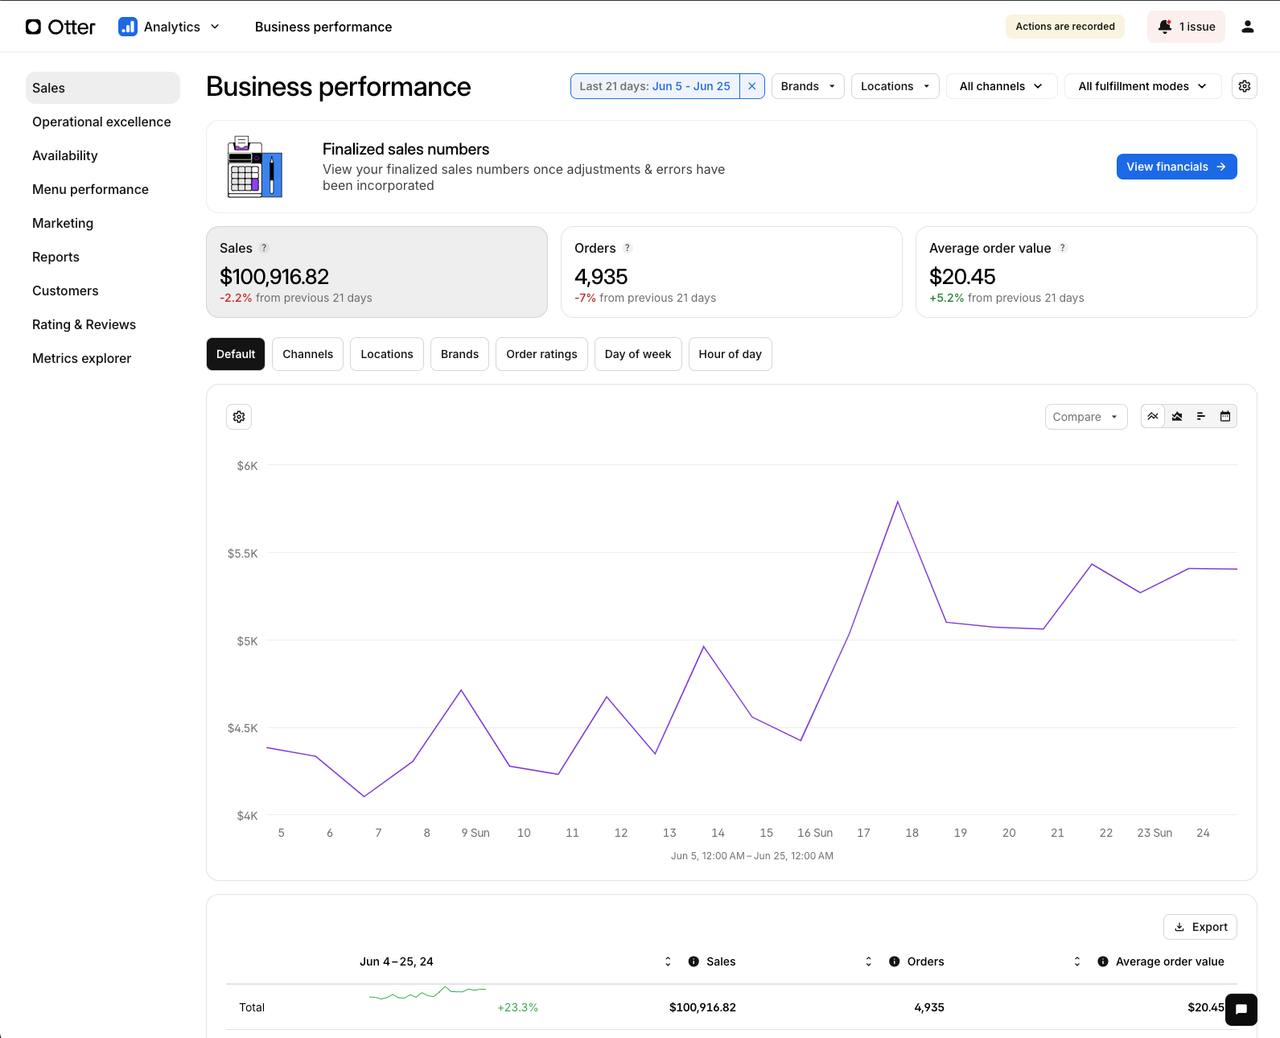Open Menu performance in the sidebar

(x=90, y=189)
